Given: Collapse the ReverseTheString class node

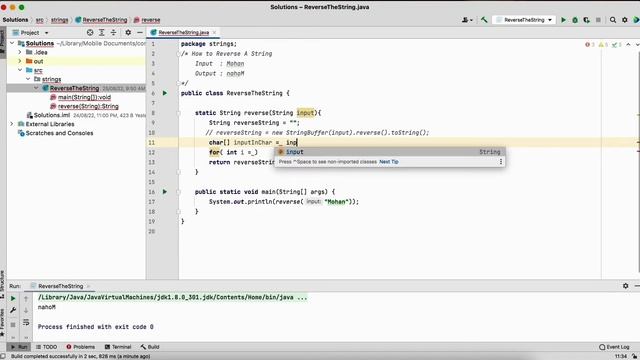Looking at the screenshot, I should [36, 88].
